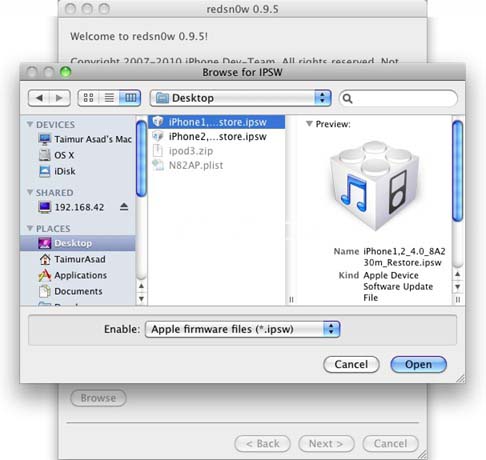Click the preview pane scroll down arrow
This screenshot has height=460, width=486.
coord(457,287)
